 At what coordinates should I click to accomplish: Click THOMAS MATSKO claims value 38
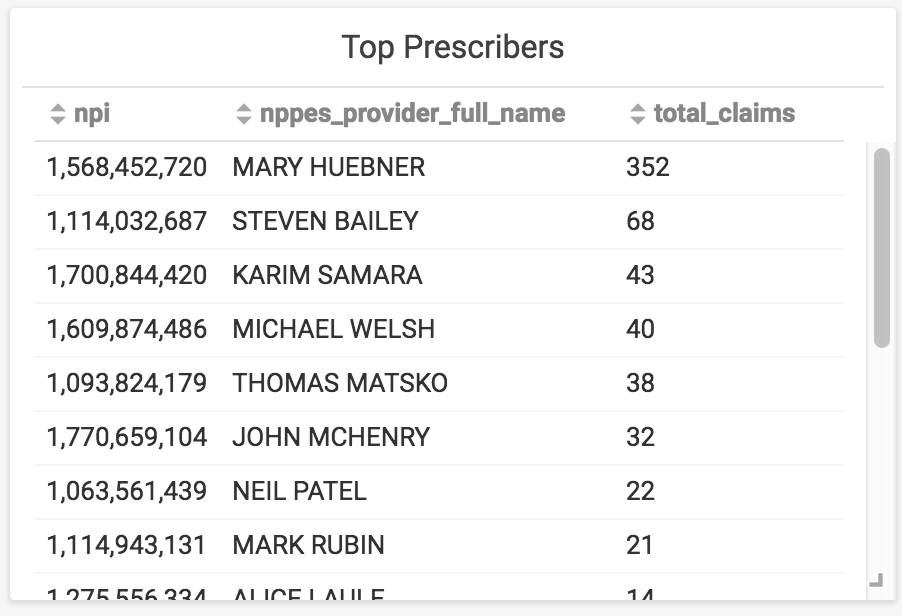640,384
